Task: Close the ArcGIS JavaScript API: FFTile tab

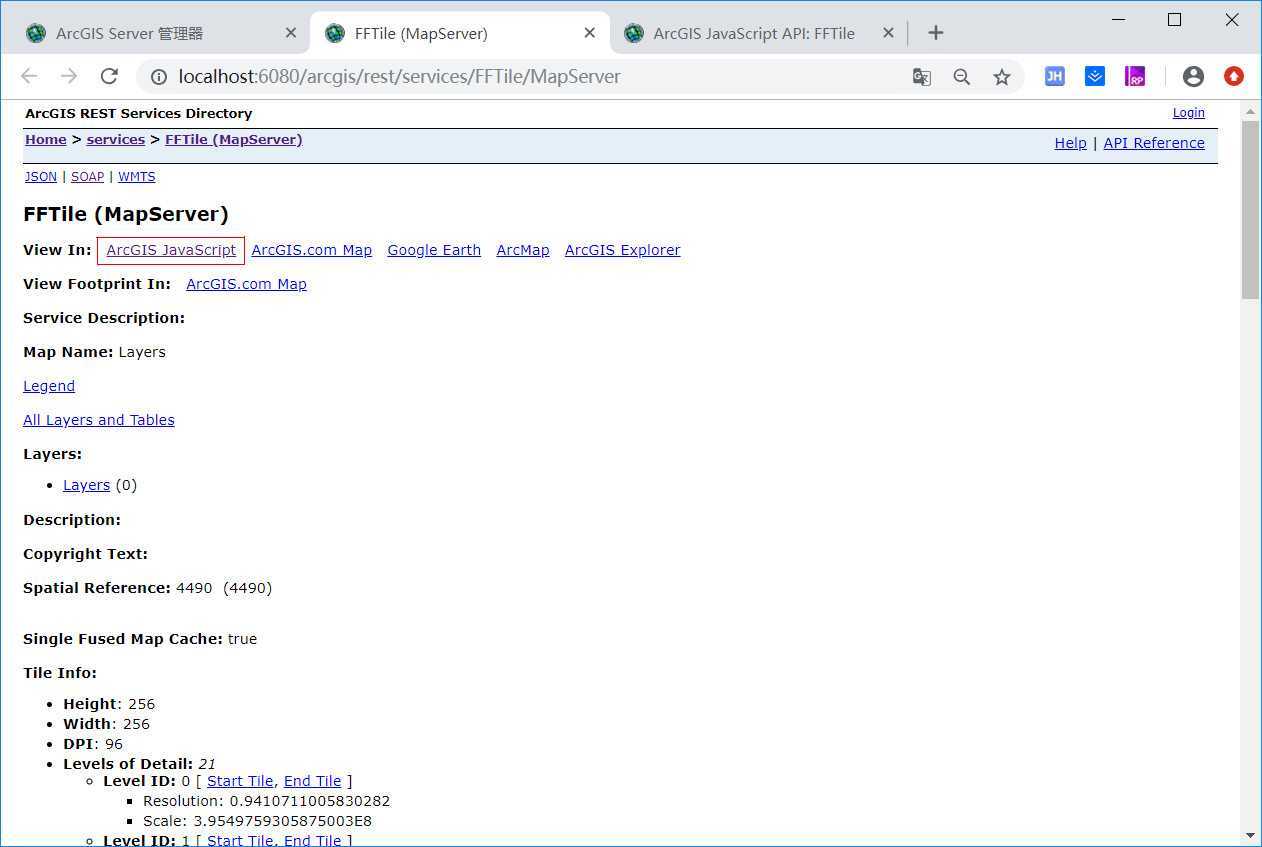Action: (x=888, y=33)
